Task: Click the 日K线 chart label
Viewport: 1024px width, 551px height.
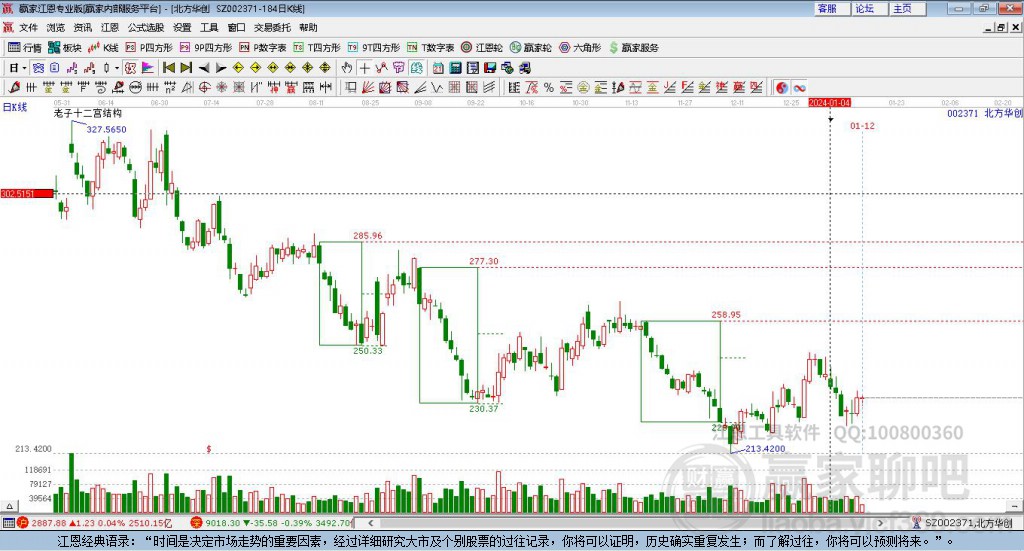Action: (14, 107)
